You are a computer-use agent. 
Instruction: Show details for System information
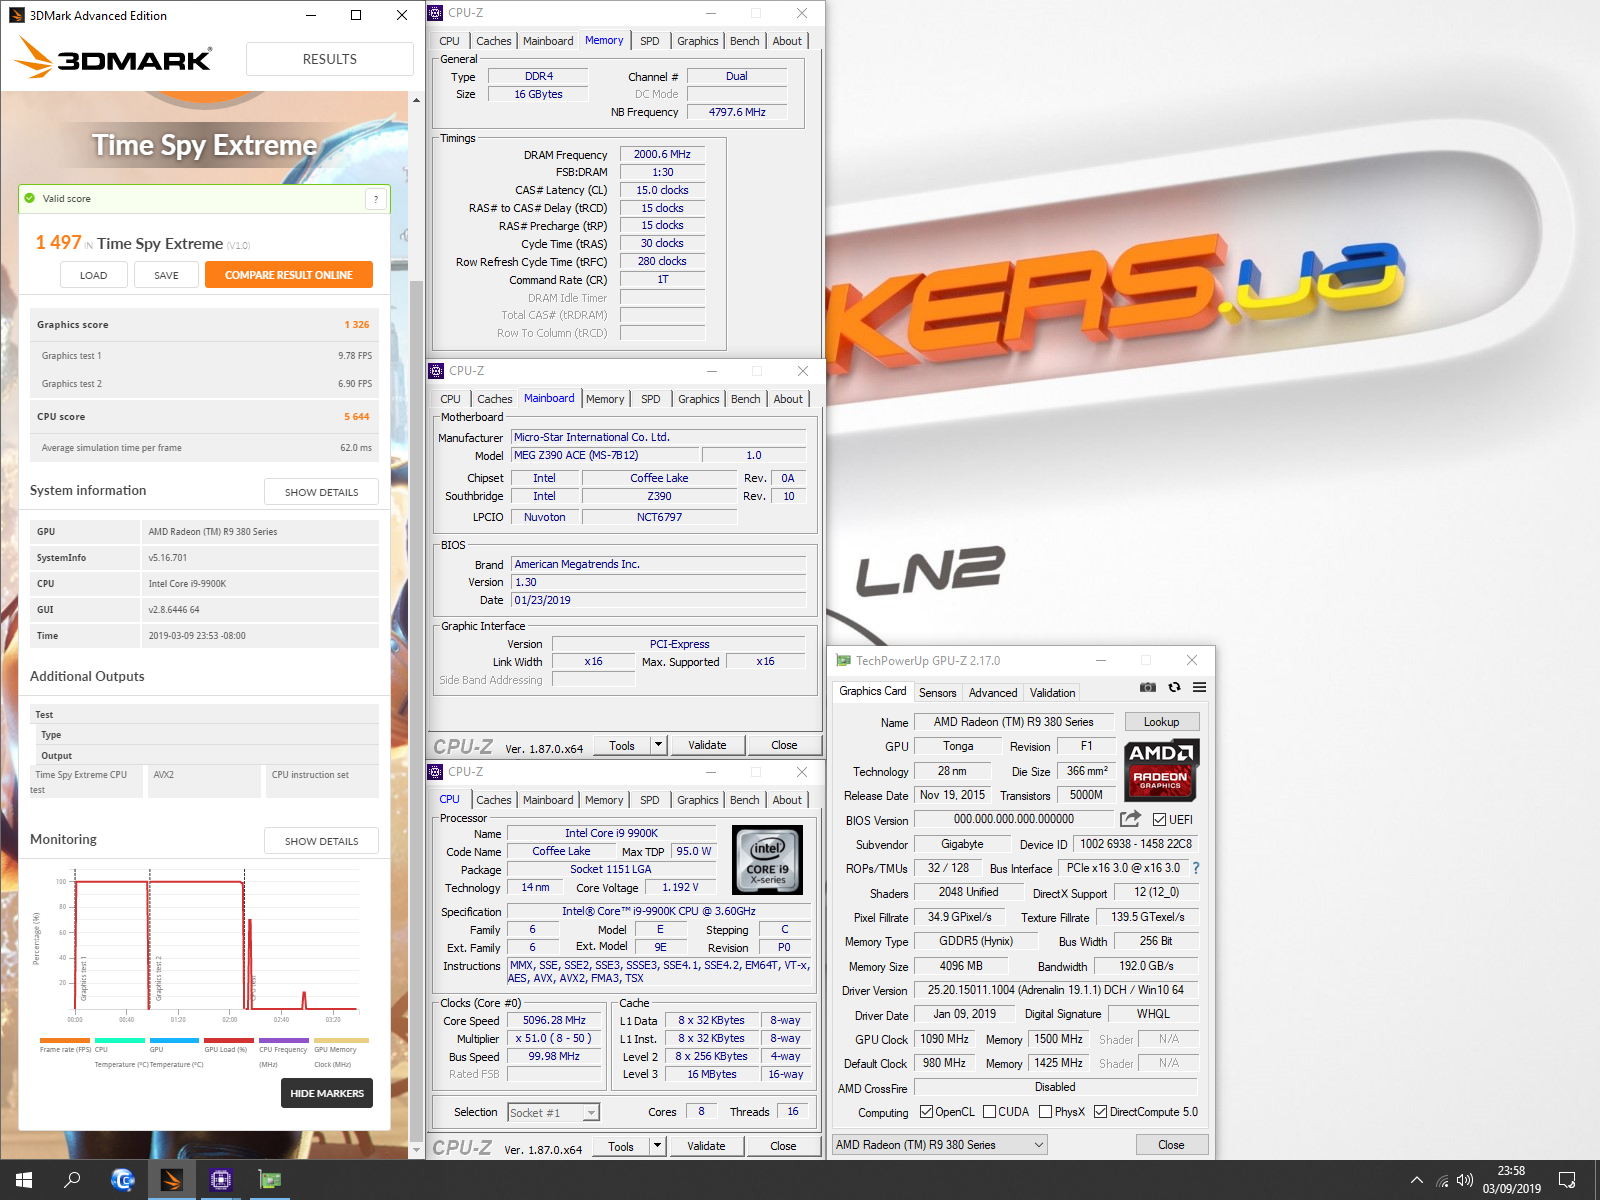tap(322, 492)
